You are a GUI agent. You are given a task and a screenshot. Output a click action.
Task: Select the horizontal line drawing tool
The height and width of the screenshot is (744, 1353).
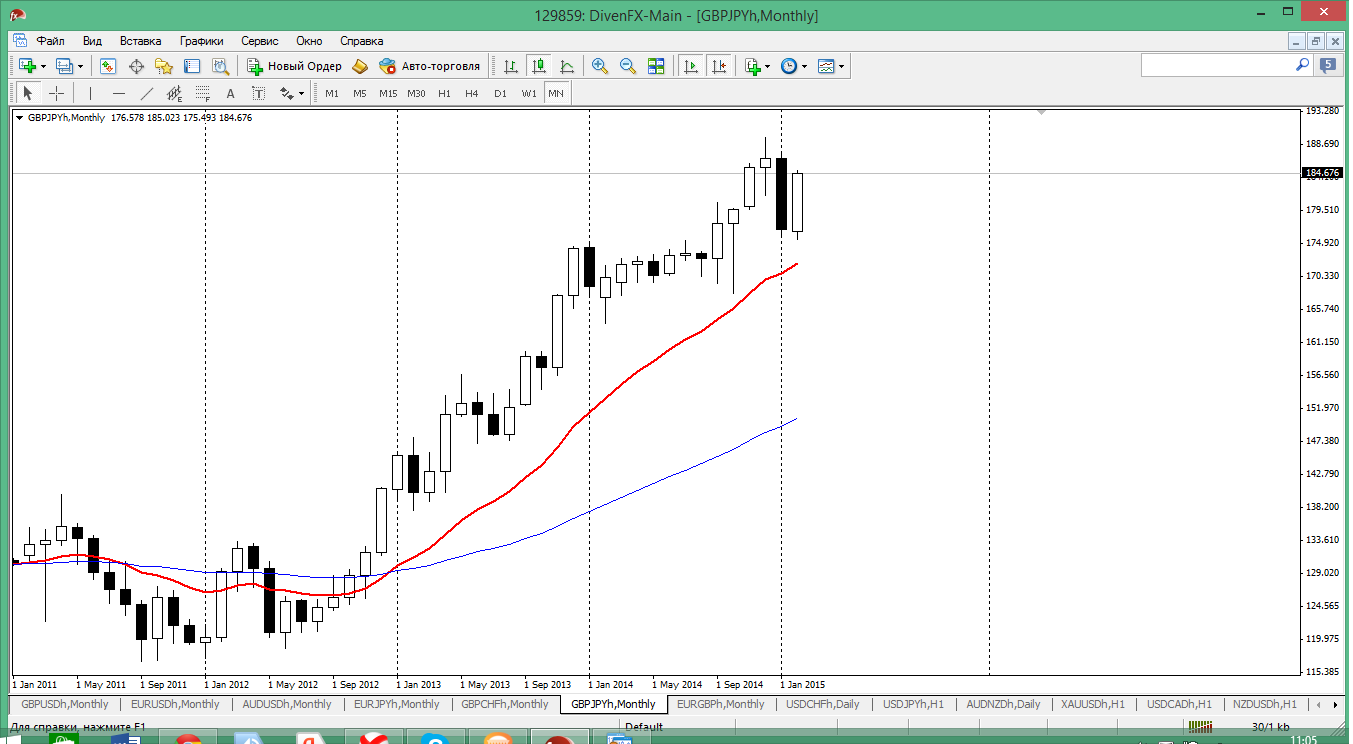(x=118, y=93)
